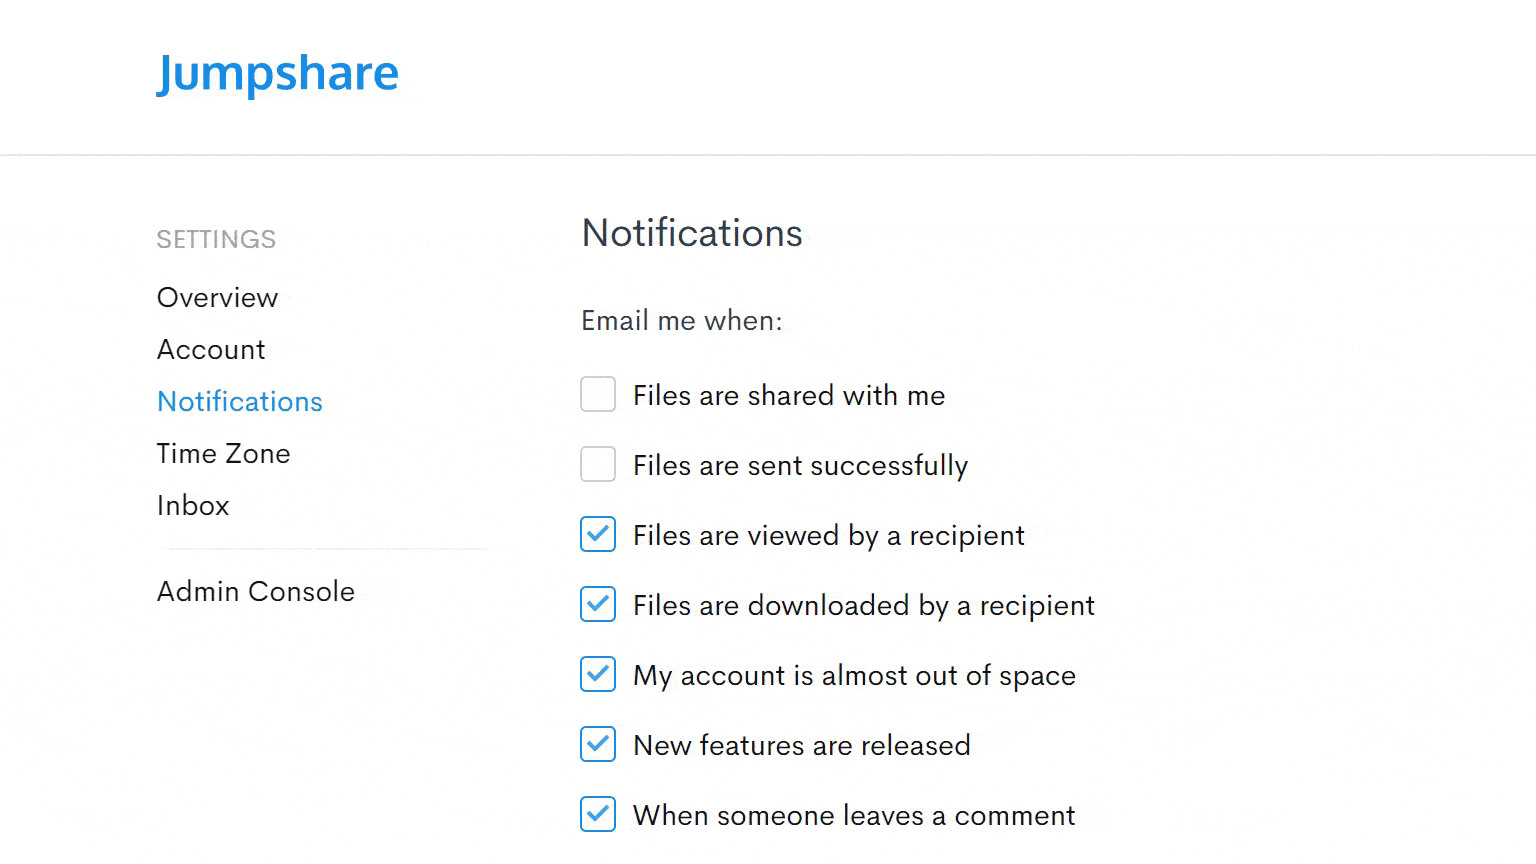Open the Overview settings page
1536x864 pixels.
coord(217,298)
